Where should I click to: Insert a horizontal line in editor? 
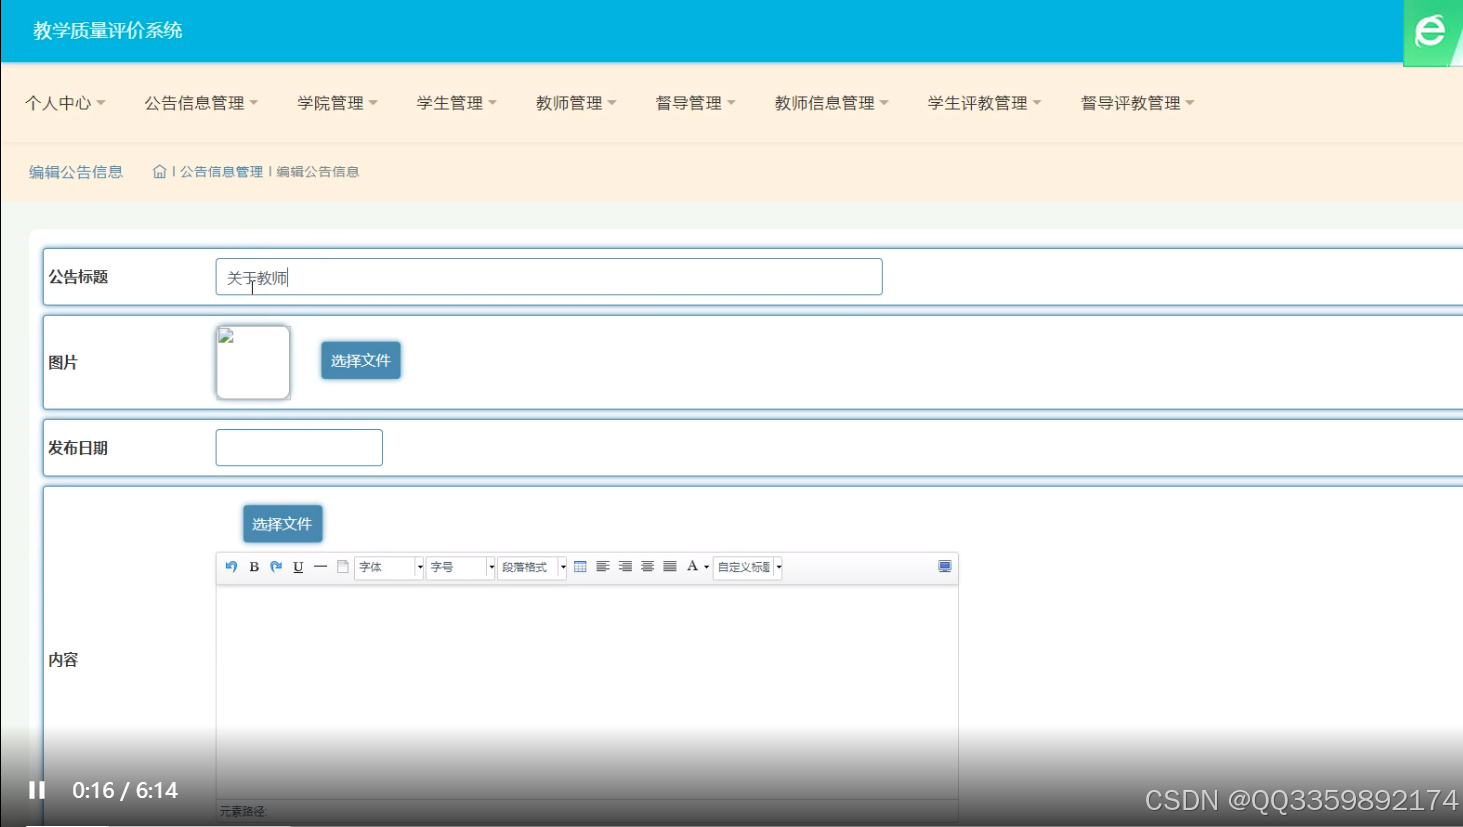pyautogui.click(x=320, y=566)
